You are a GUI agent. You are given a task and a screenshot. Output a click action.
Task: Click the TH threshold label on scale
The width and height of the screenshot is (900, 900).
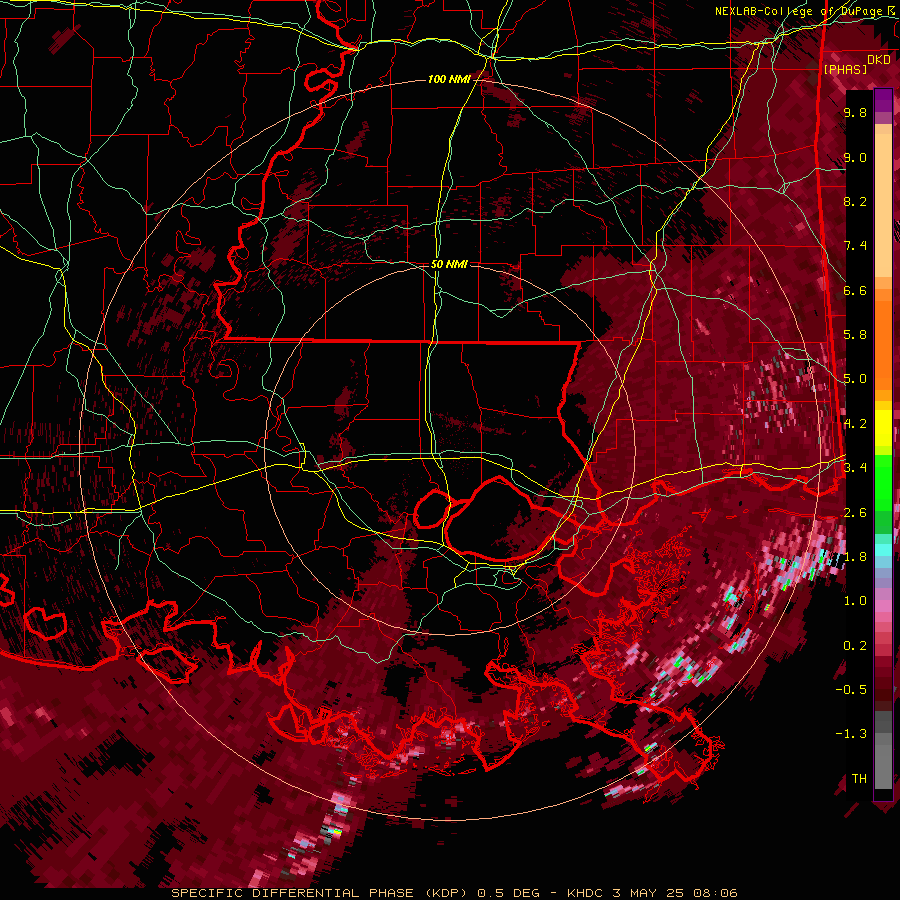[x=859, y=779]
